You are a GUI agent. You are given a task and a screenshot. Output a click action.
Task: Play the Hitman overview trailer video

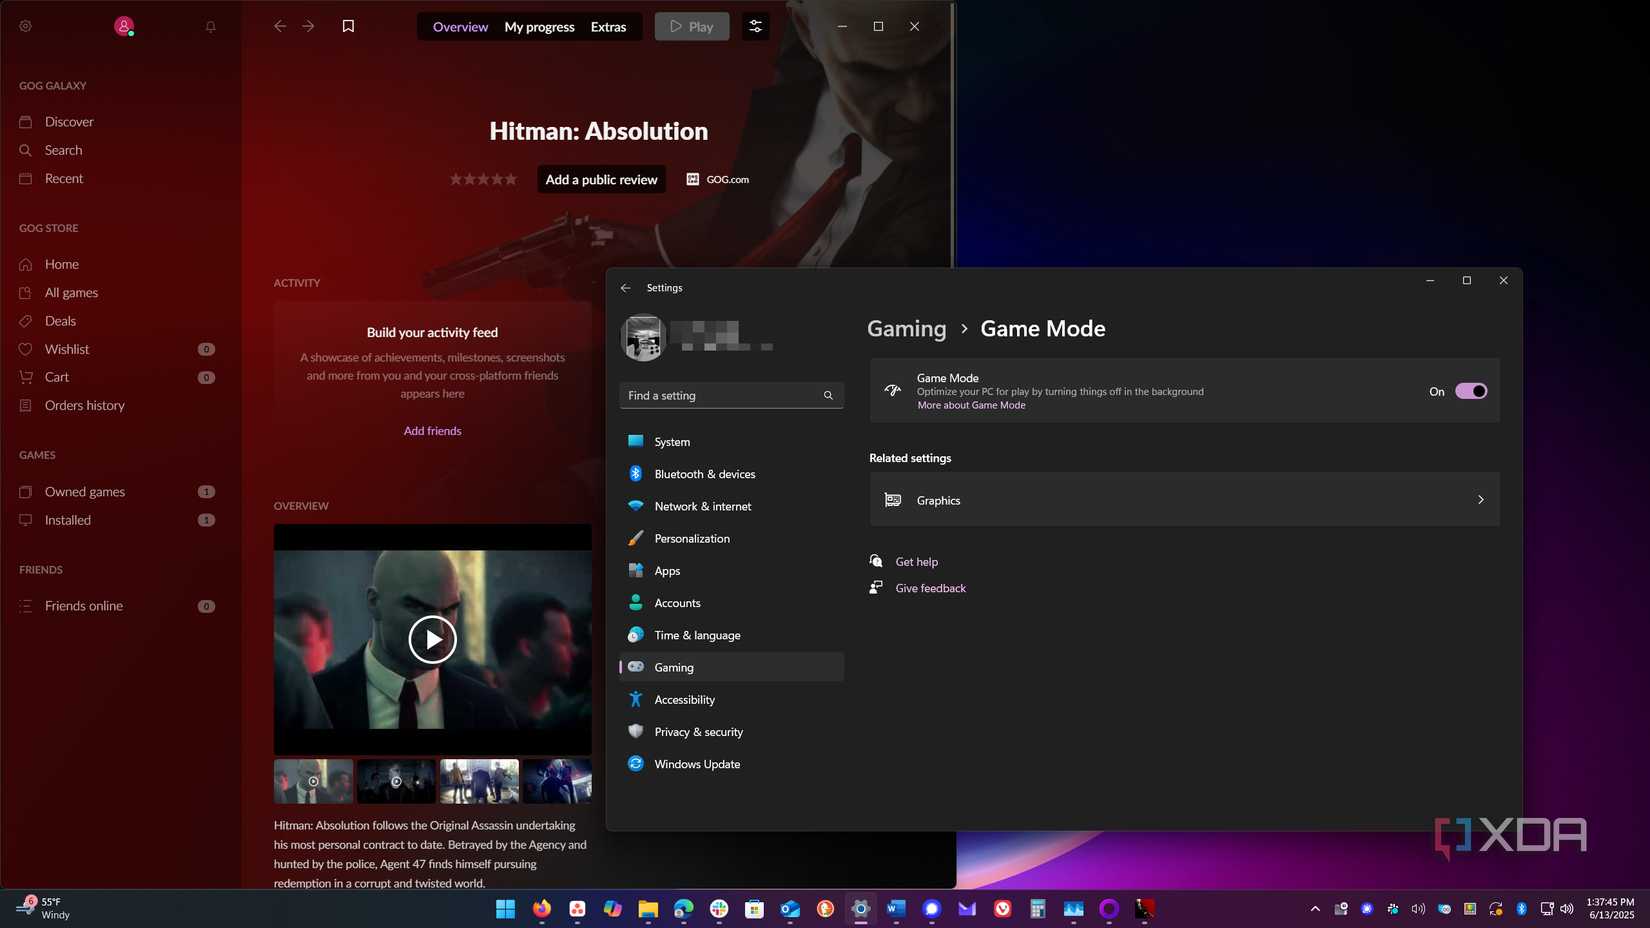pyautogui.click(x=432, y=640)
